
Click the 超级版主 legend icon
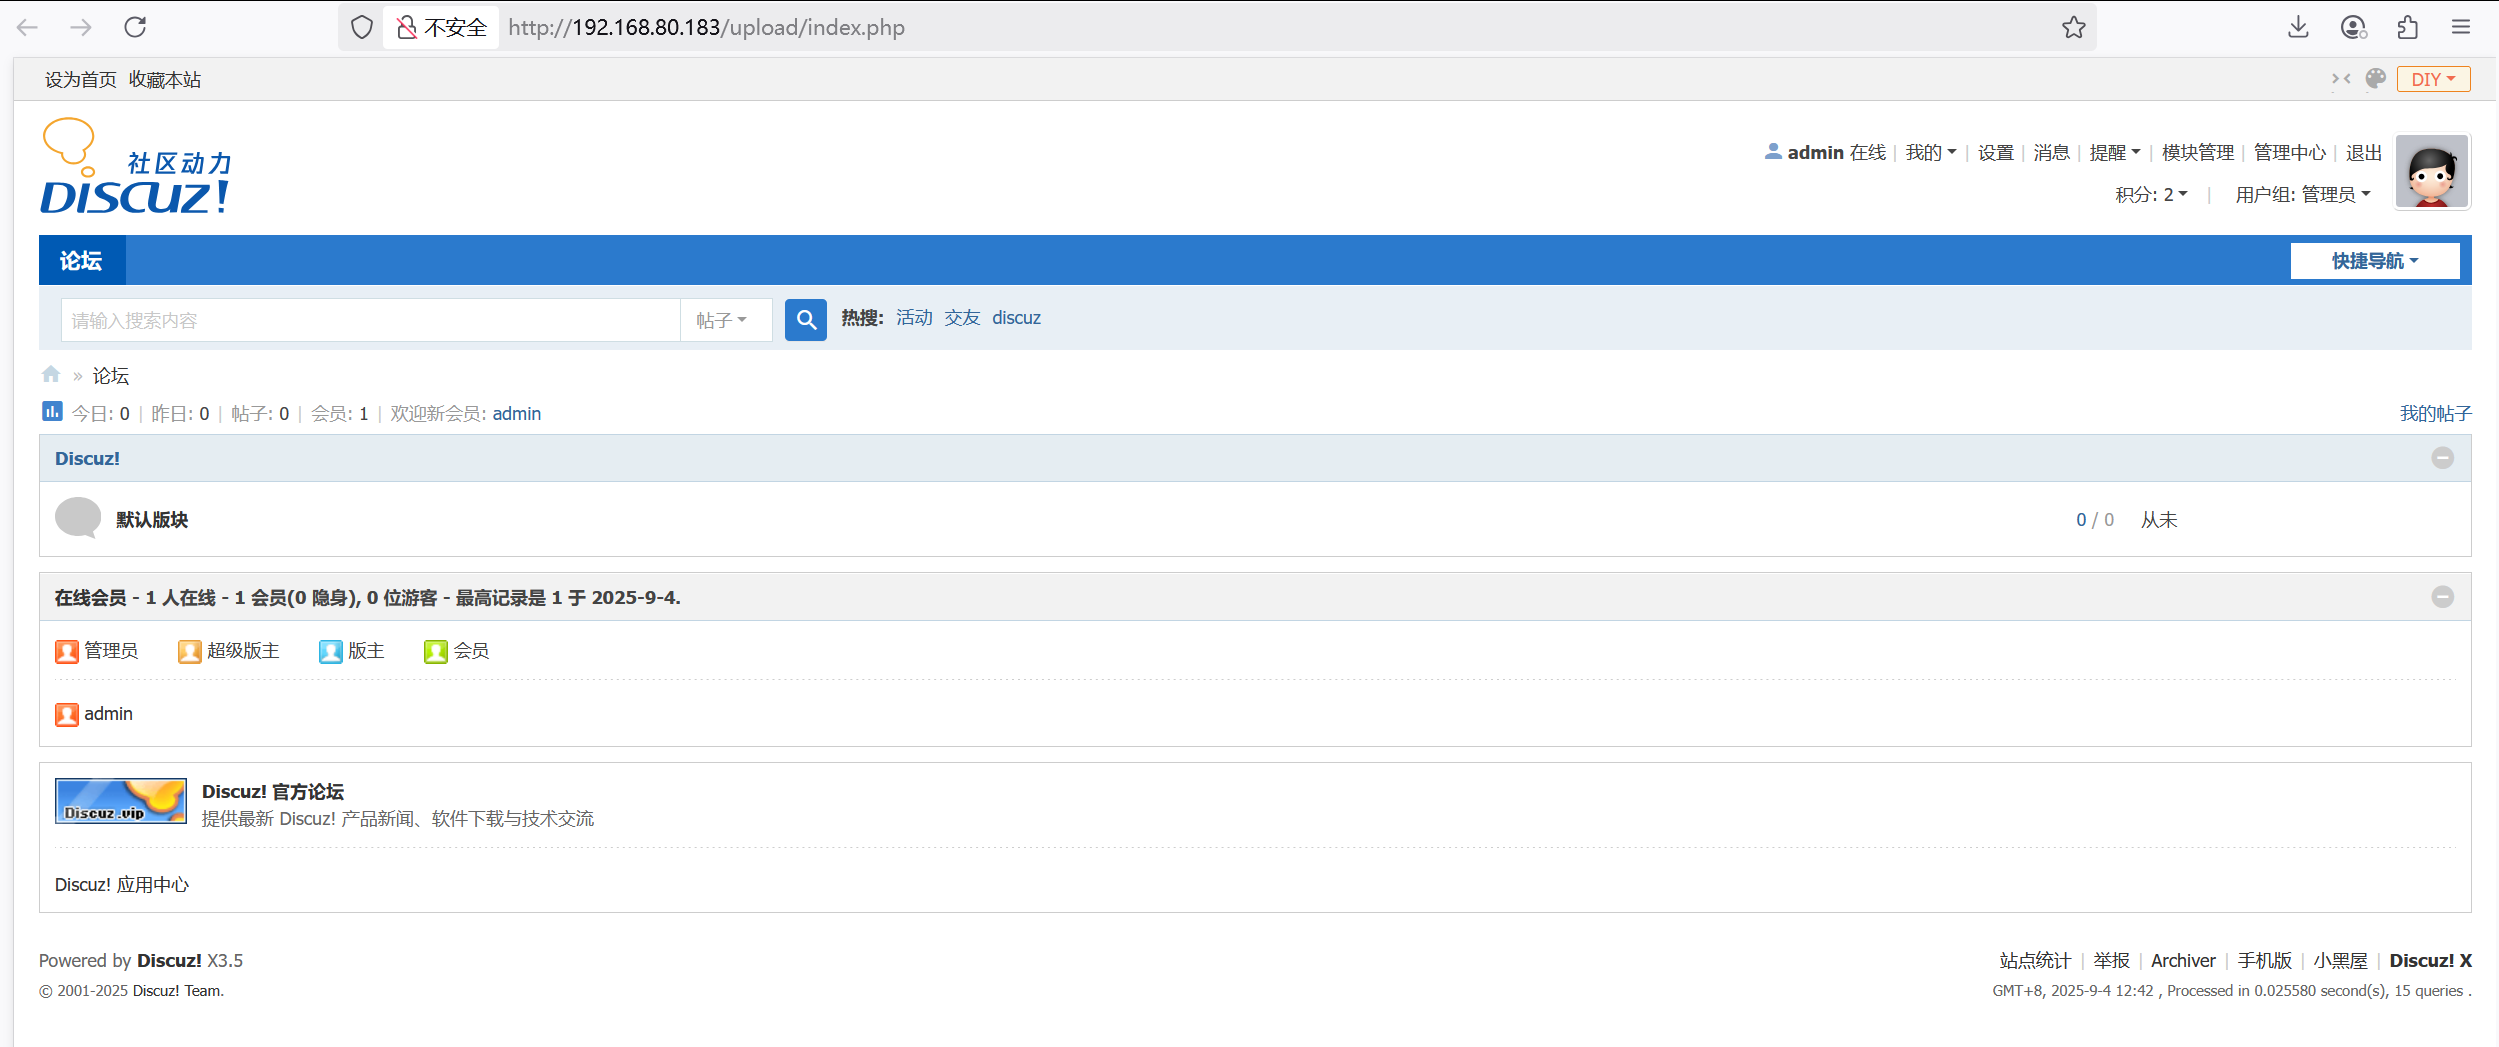pos(190,651)
